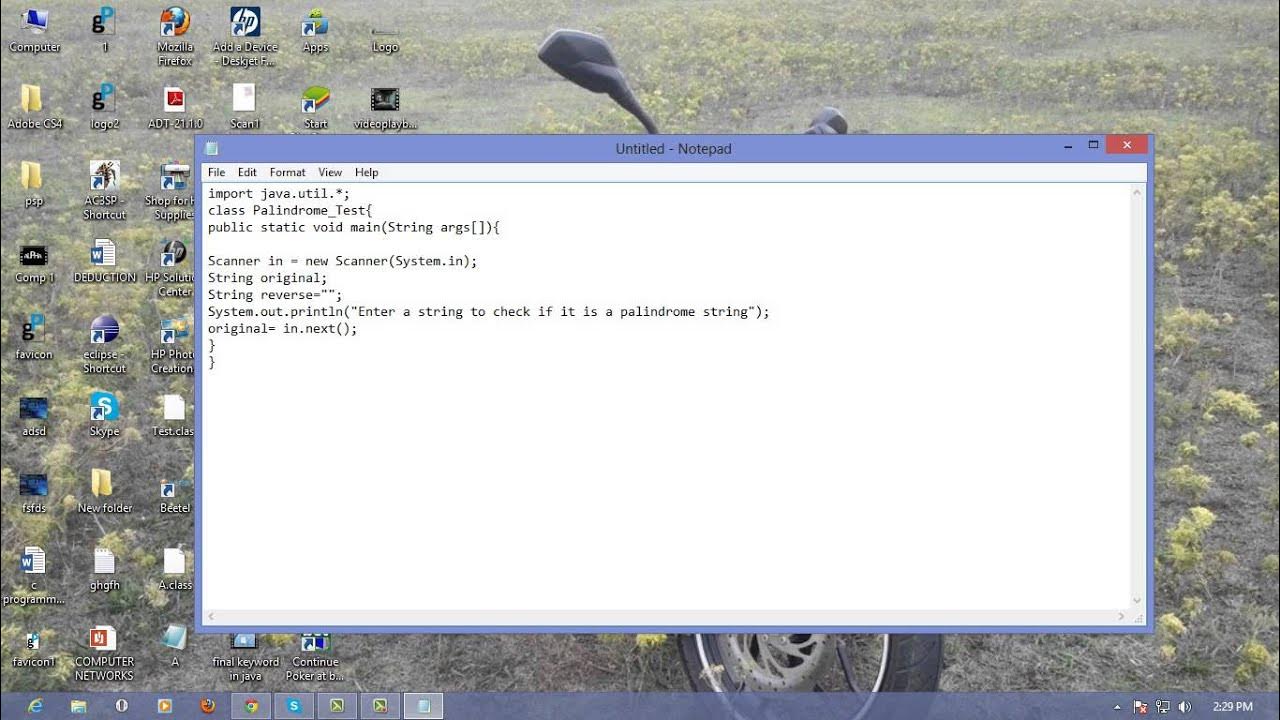The image size is (1280, 720).
Task: Click the line 'Scanner in = new Scanner(System.in);'
Action: pos(342,261)
